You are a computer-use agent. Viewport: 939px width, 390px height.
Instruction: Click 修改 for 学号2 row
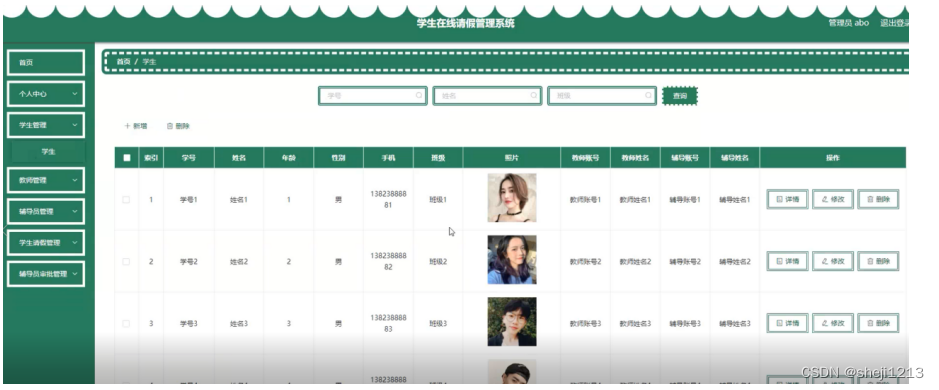pos(832,261)
